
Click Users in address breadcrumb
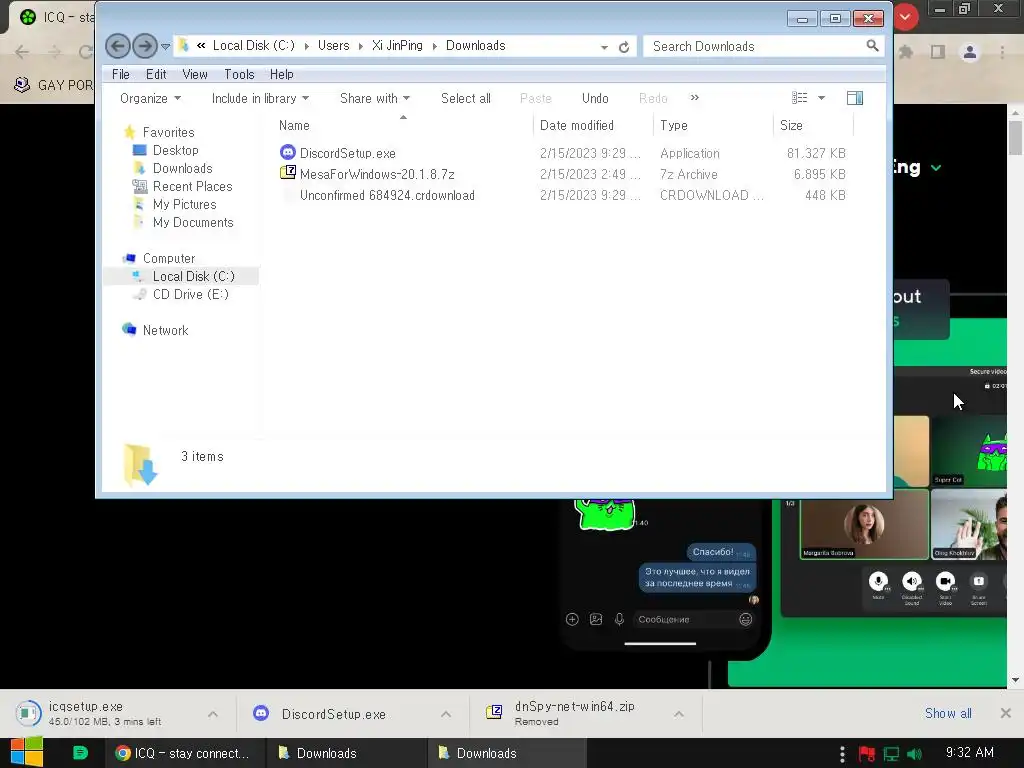[333, 46]
